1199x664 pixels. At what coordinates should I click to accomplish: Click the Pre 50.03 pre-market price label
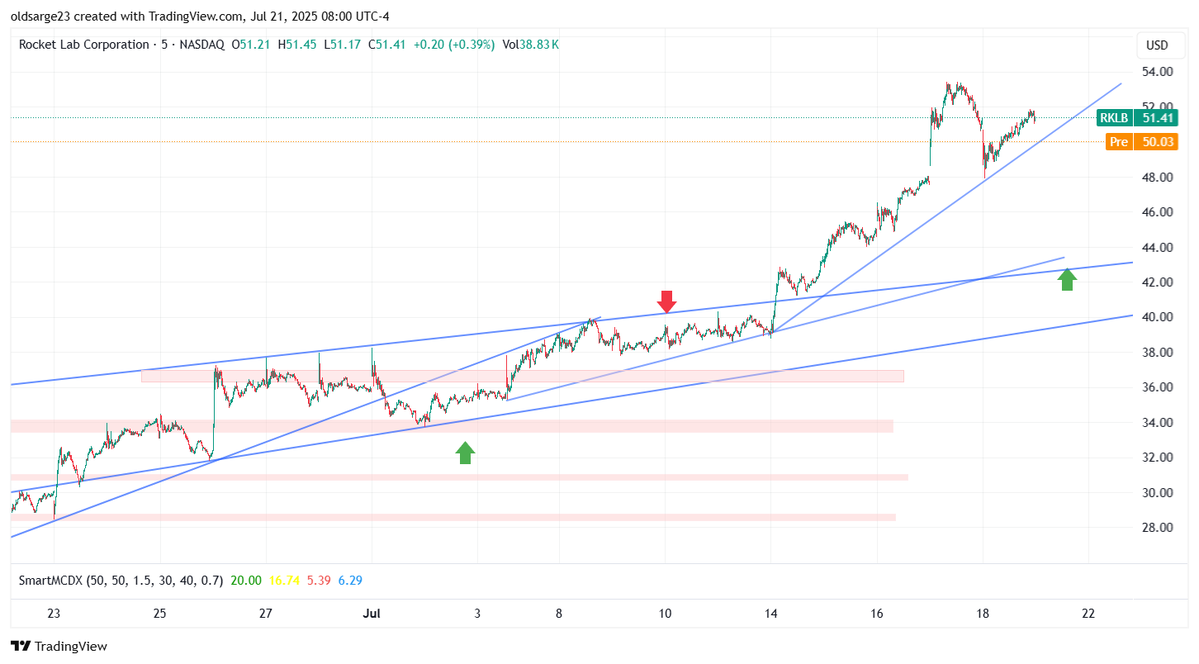[1142, 142]
